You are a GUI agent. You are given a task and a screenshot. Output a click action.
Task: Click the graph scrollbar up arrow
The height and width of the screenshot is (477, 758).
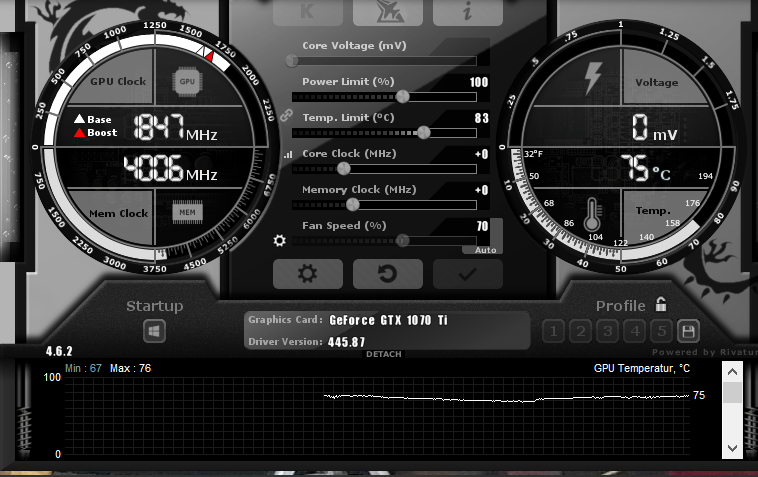tap(732, 372)
